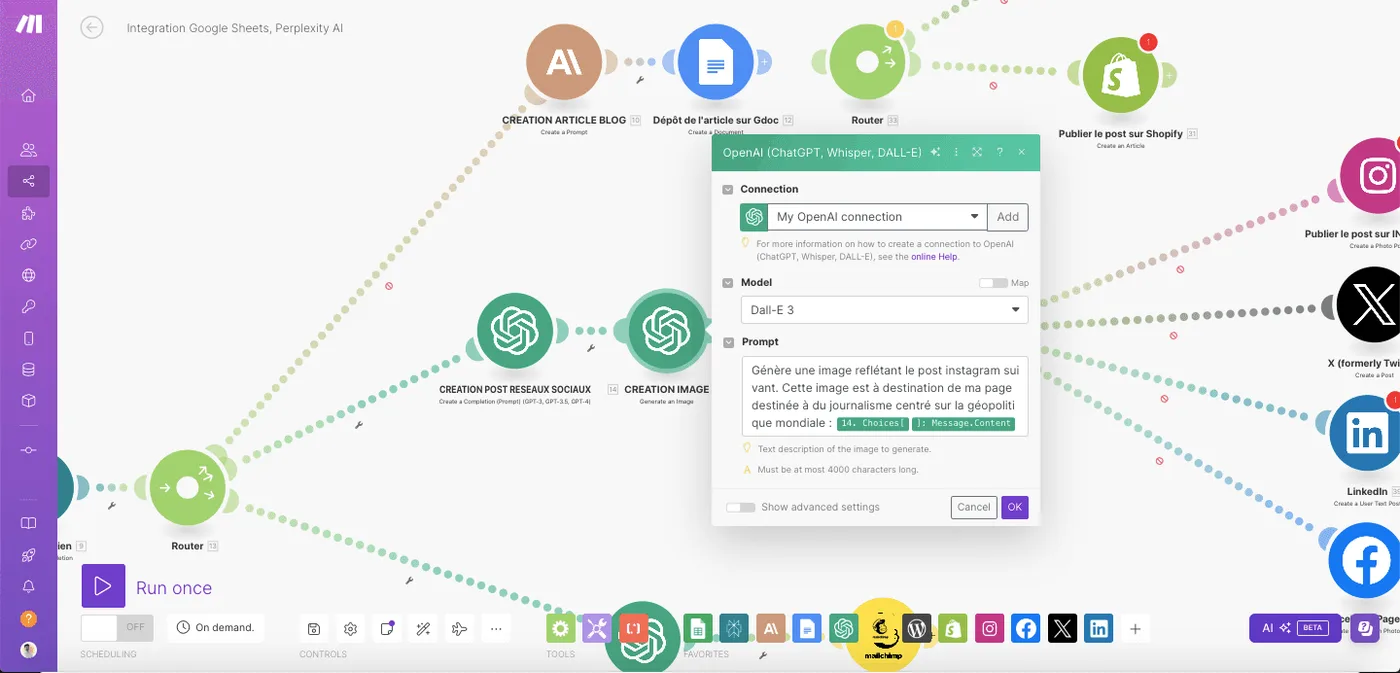Open user profile avatar in sidebar
Image resolution: width=1400 pixels, height=673 pixels.
coord(28,649)
